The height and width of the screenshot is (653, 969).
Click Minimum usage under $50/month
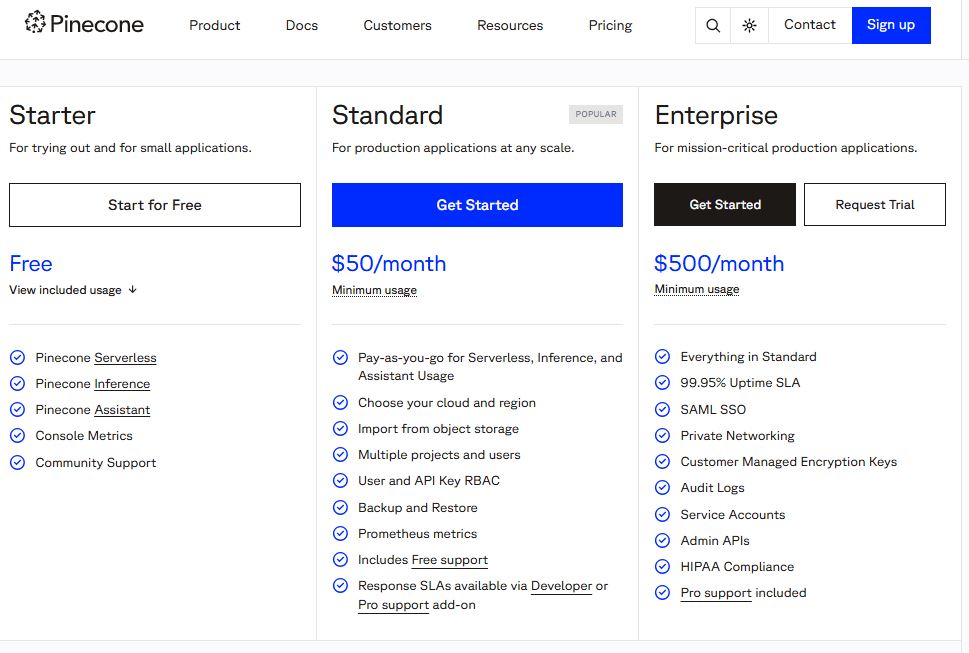point(374,290)
